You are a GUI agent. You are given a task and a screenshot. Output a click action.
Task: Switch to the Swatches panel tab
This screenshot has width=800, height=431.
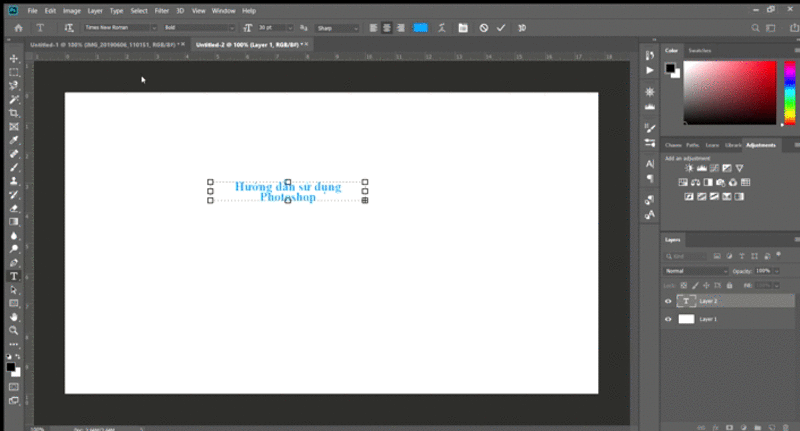pyautogui.click(x=699, y=50)
